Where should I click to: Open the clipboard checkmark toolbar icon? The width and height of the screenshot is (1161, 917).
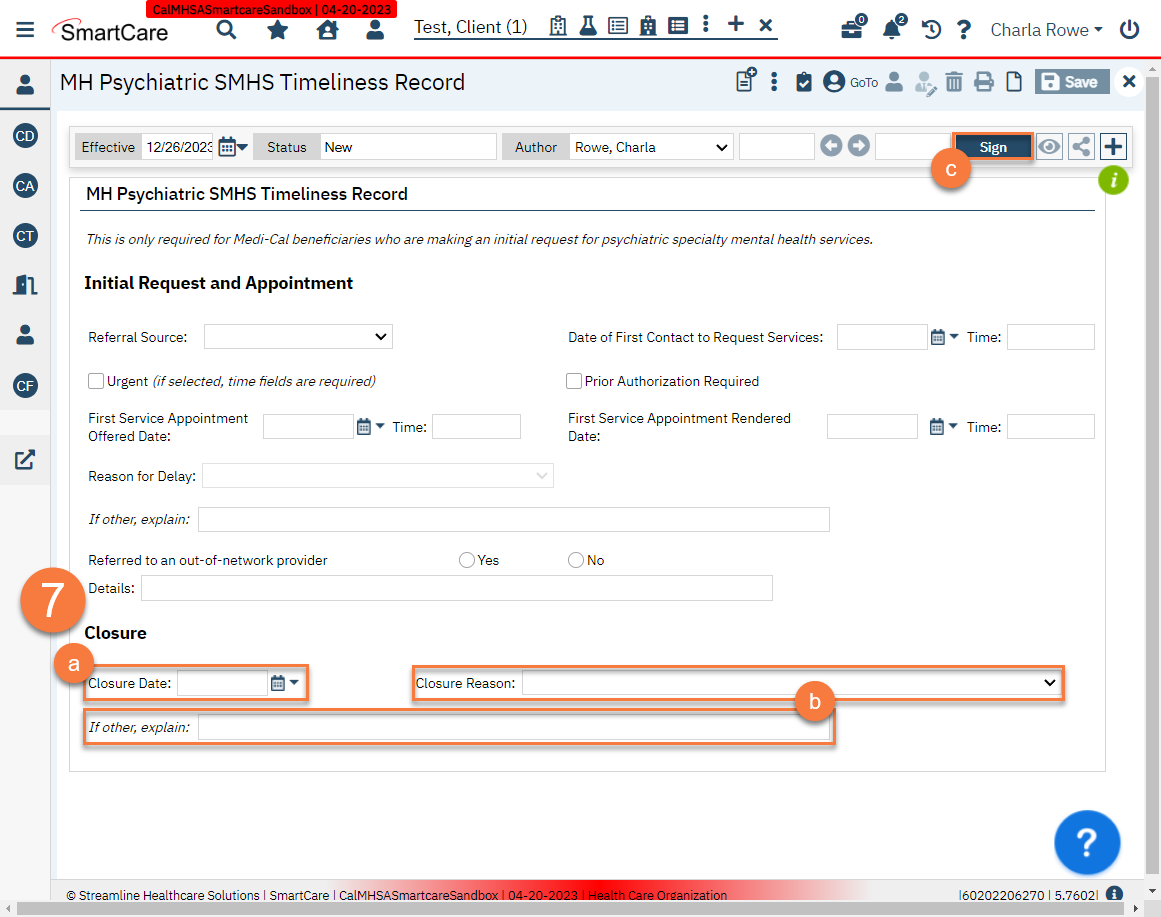pyautogui.click(x=804, y=81)
